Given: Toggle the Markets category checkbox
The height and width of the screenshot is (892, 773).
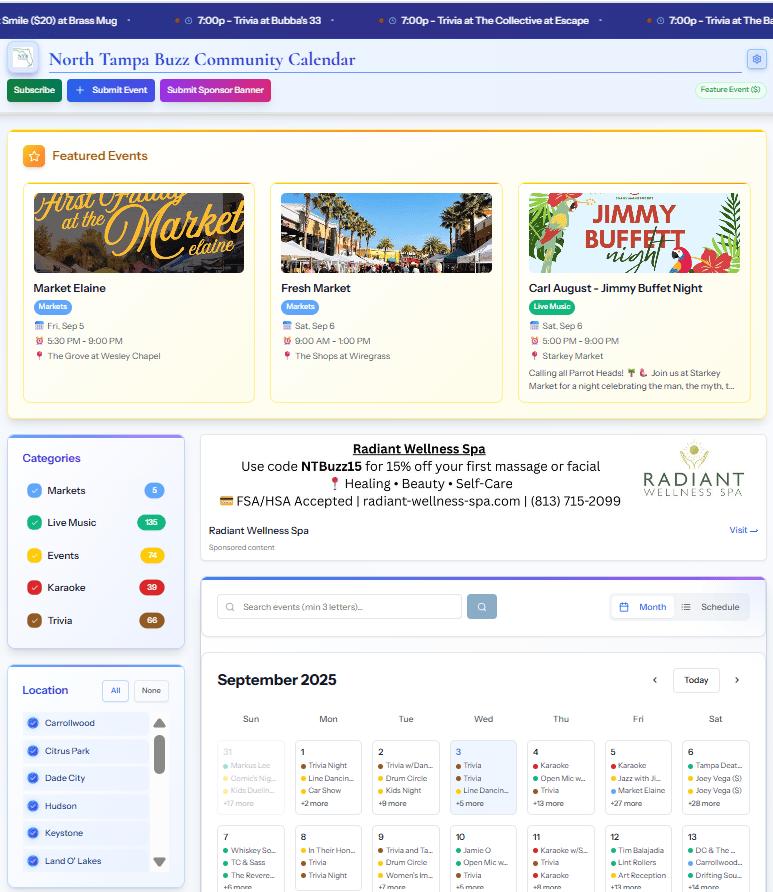Looking at the screenshot, I should coord(35,490).
